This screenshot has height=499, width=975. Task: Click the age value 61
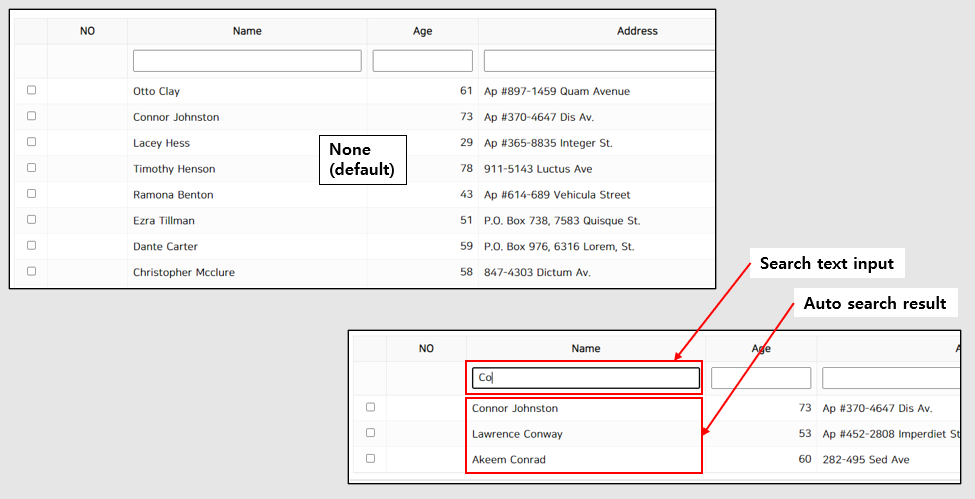point(466,91)
